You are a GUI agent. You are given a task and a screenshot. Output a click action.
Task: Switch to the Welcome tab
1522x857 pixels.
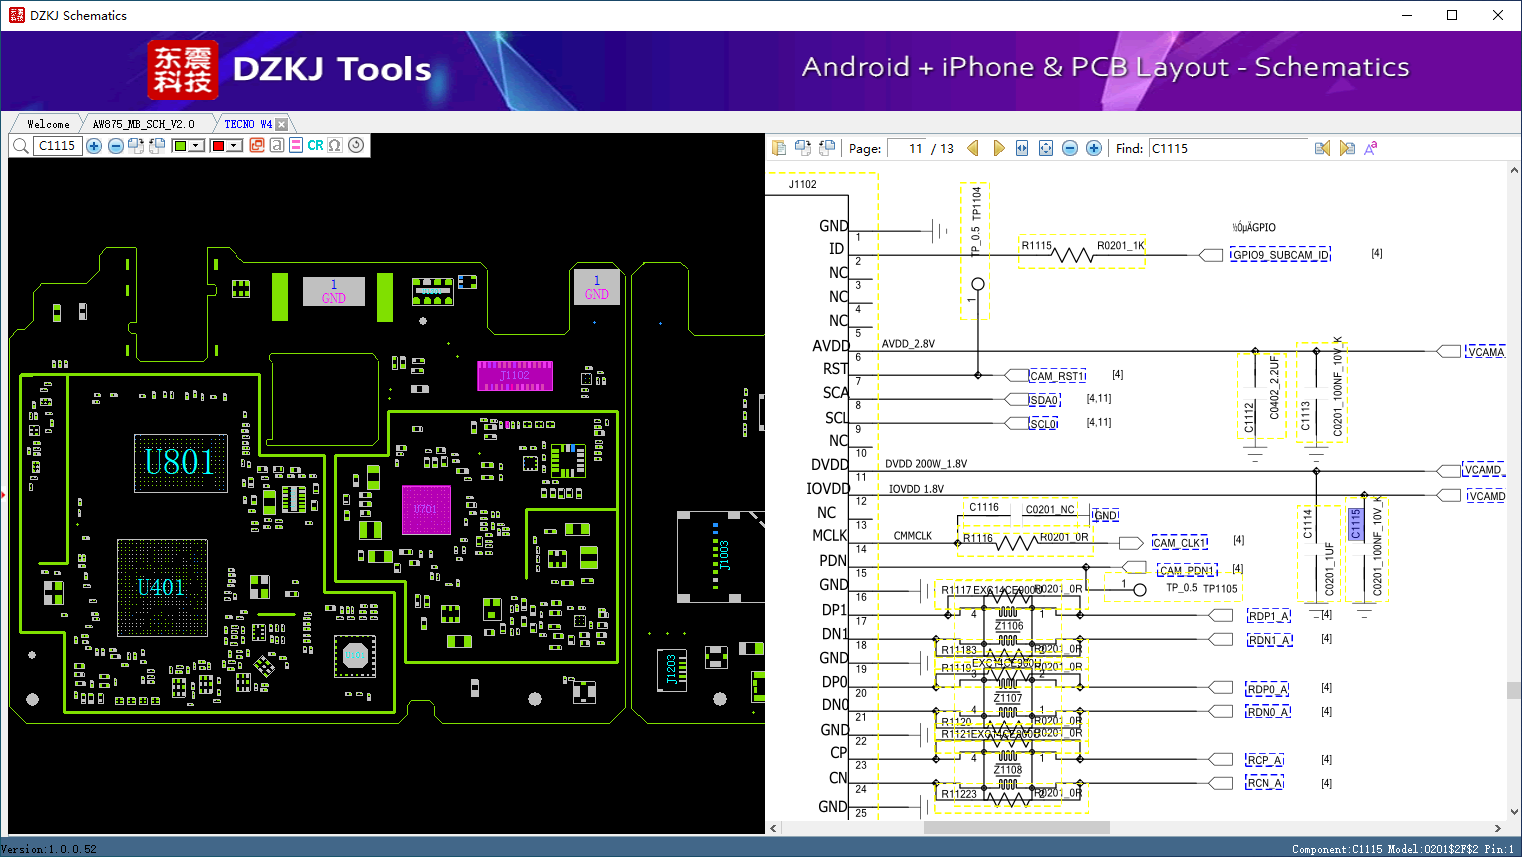point(48,124)
